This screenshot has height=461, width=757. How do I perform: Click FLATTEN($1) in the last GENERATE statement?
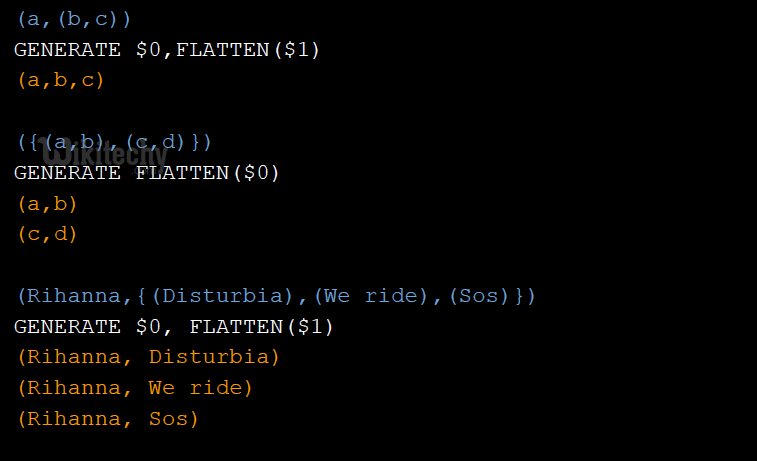pyautogui.click(x=262, y=327)
